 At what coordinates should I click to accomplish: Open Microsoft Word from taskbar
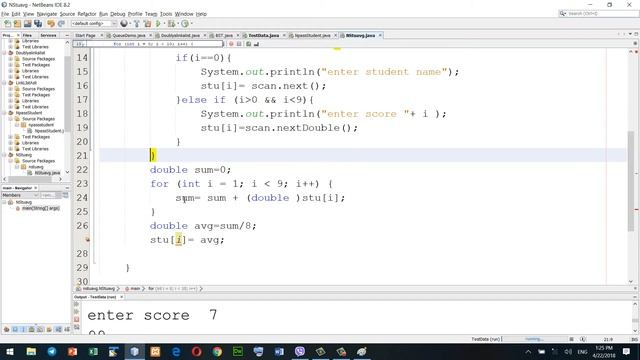(279, 351)
